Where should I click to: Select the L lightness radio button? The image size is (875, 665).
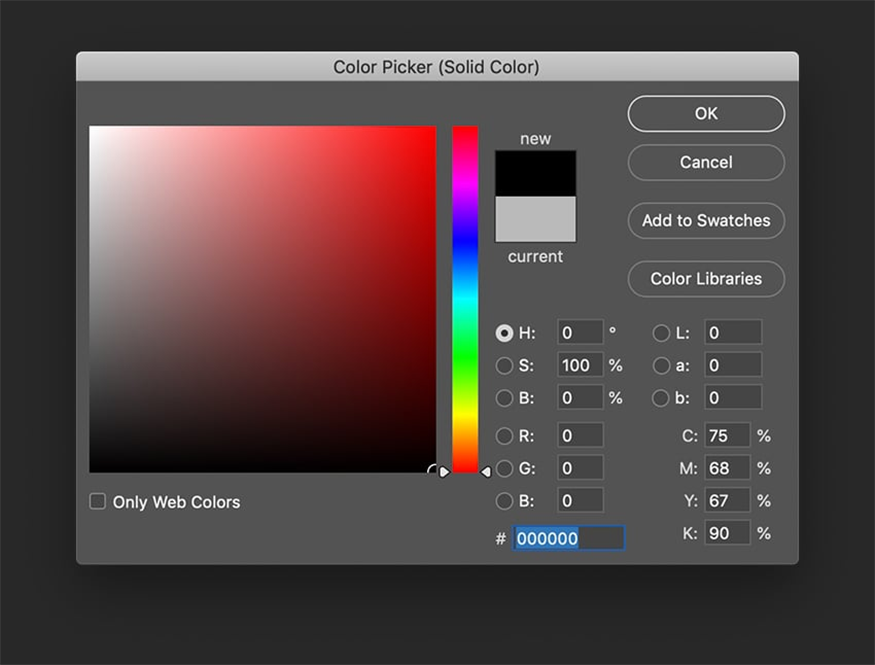point(661,333)
